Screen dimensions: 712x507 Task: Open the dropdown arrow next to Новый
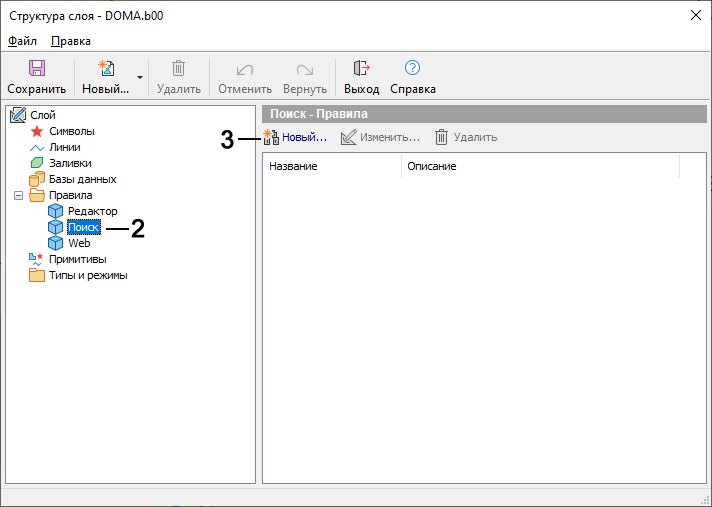[x=140, y=77]
